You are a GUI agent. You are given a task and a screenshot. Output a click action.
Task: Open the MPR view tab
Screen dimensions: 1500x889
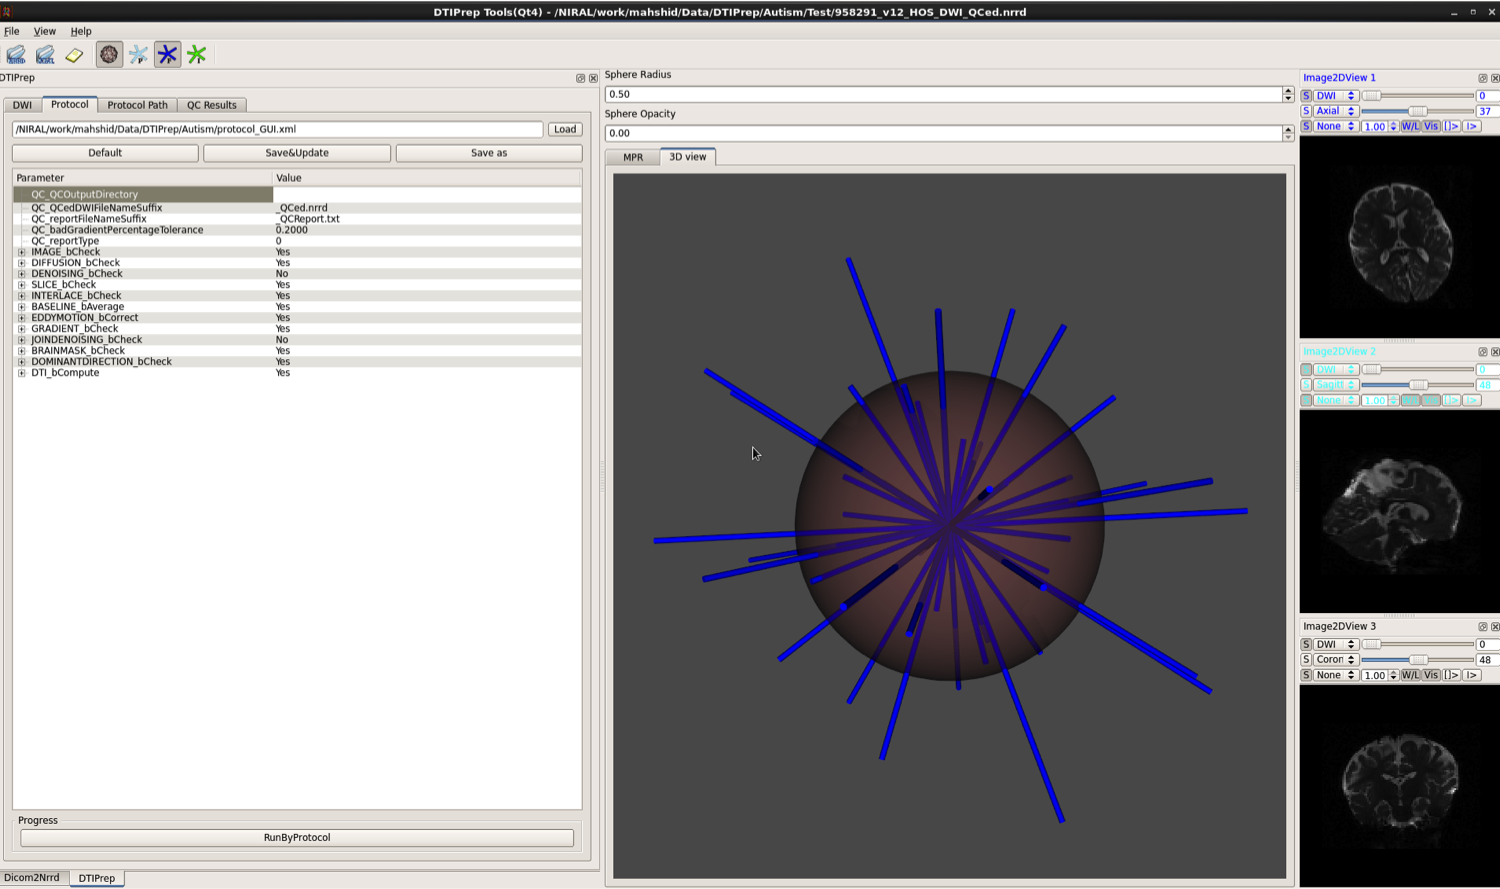633,157
